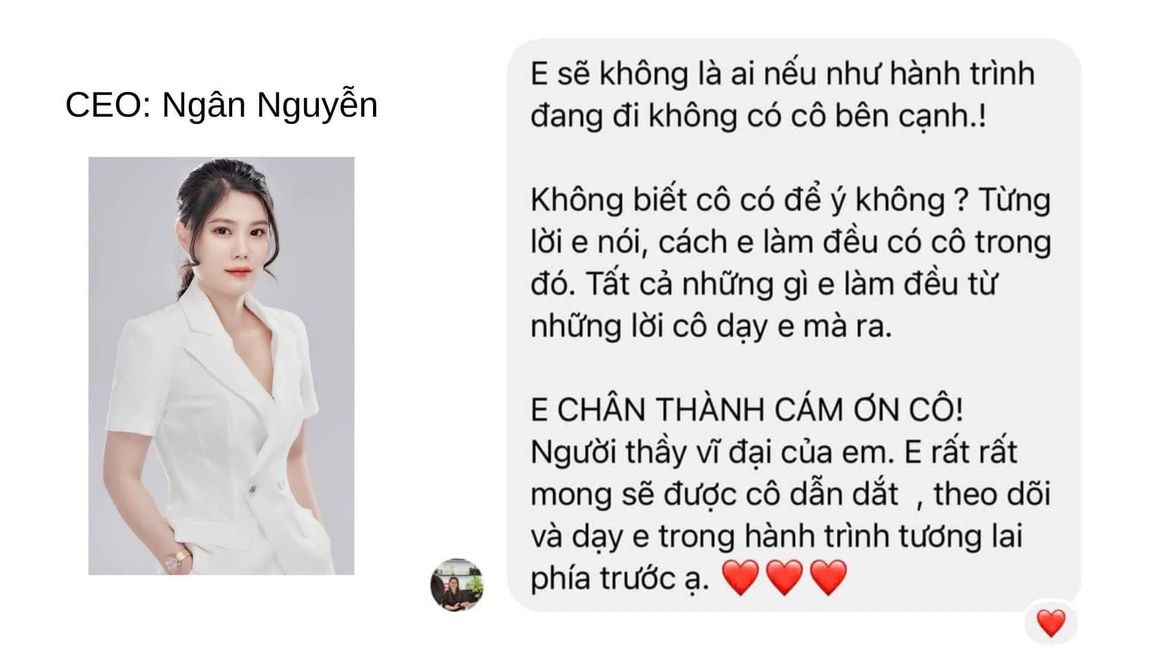
Task: Click the blazer button in the portrait photo
Action: (x=252, y=489)
